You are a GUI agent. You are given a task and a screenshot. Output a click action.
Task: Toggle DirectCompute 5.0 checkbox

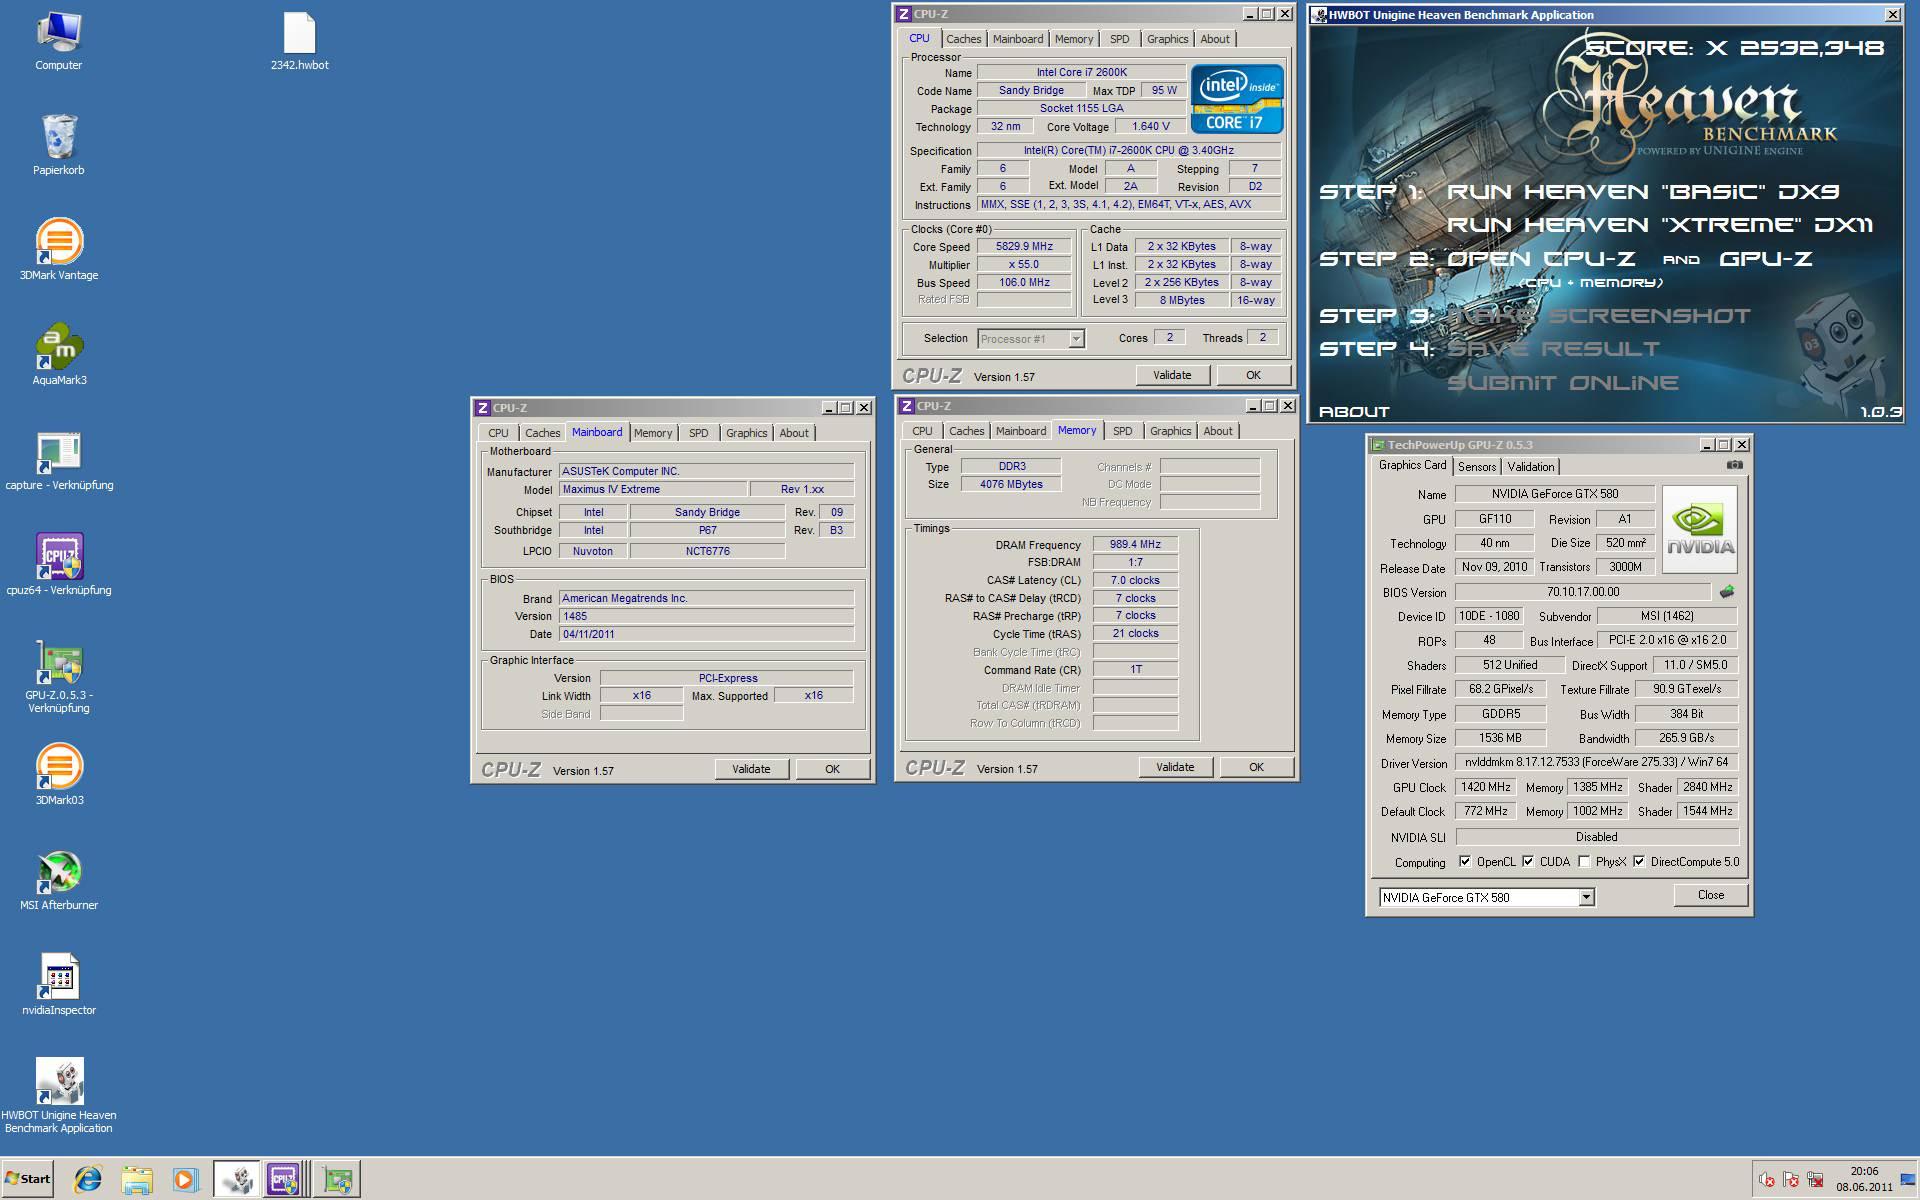coord(1639,861)
